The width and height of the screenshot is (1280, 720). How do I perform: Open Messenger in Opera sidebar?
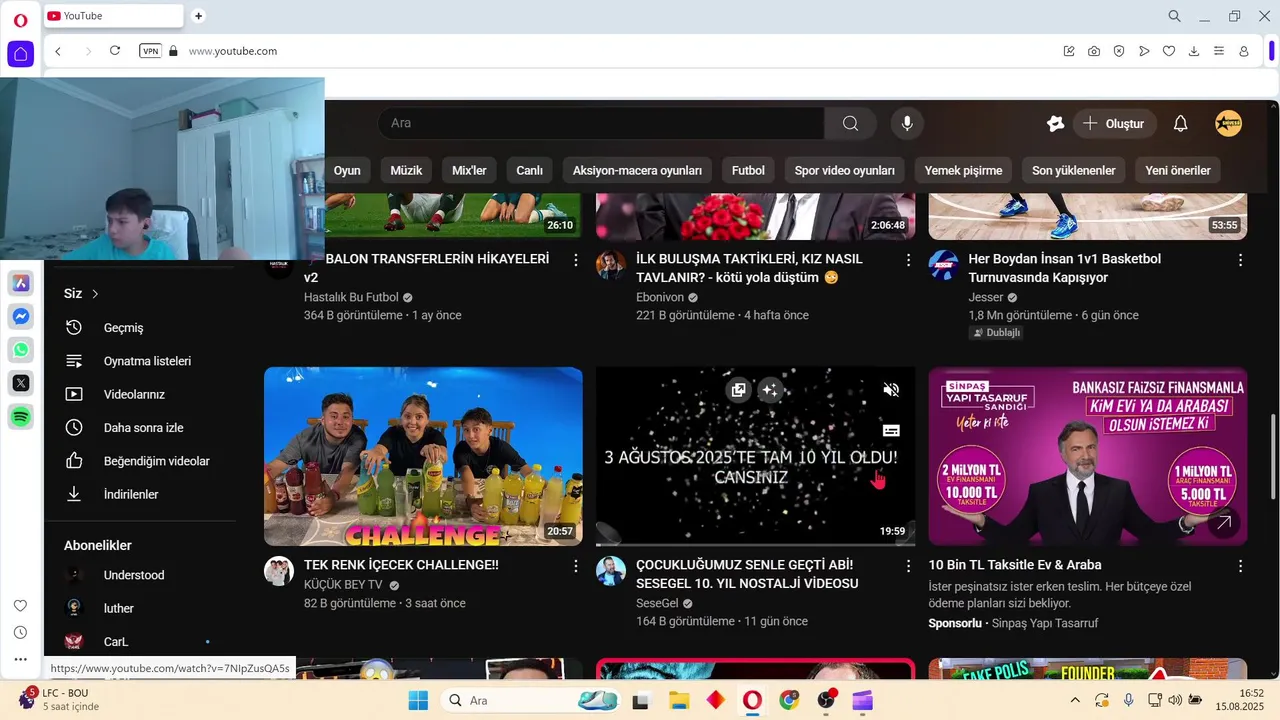[x=20, y=317]
